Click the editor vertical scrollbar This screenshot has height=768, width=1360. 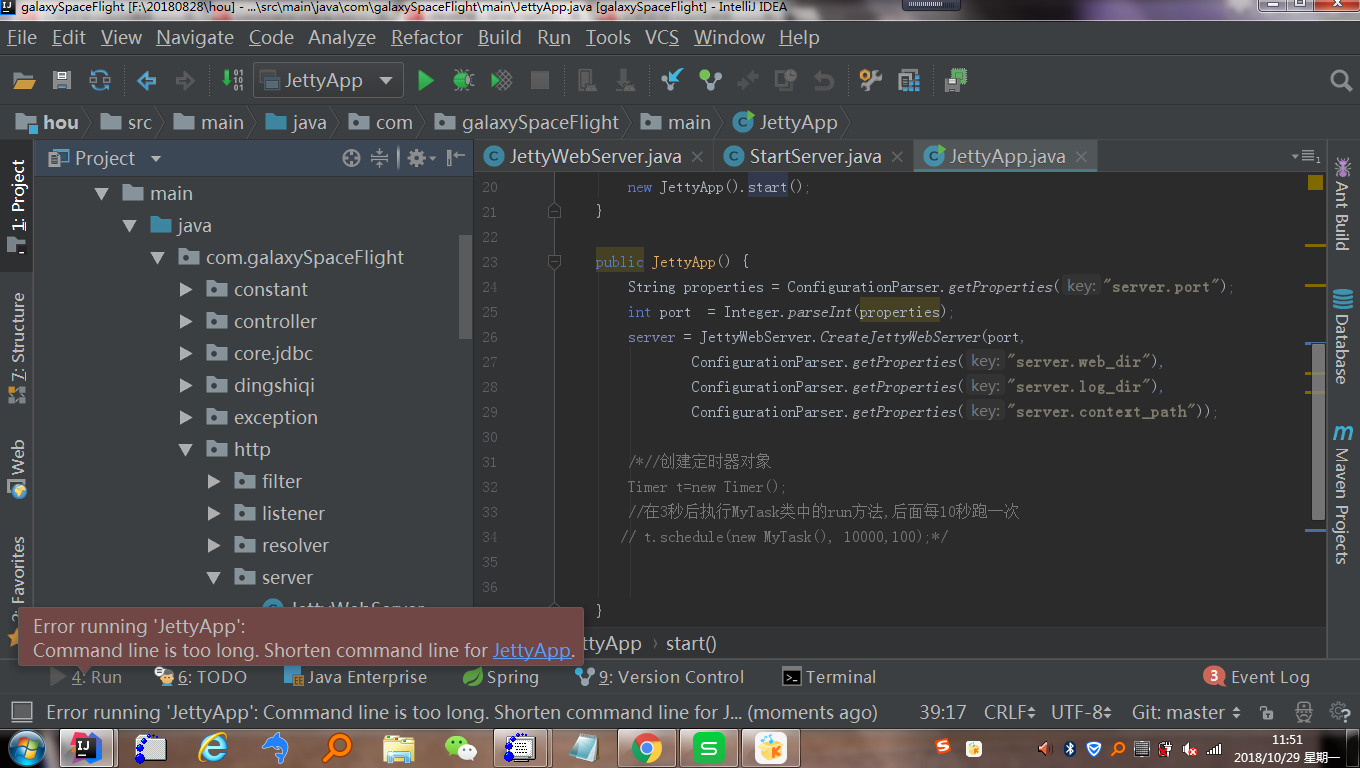click(x=1318, y=430)
